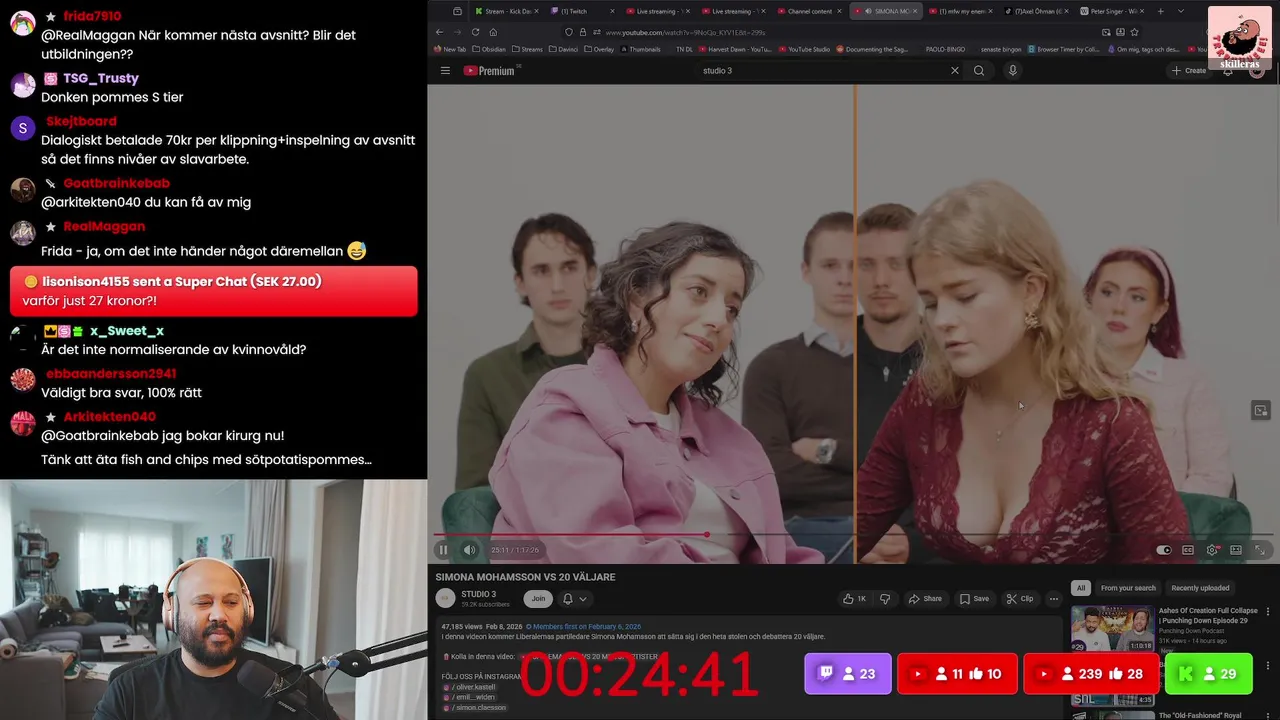Create a Clip from this video

1020,599
